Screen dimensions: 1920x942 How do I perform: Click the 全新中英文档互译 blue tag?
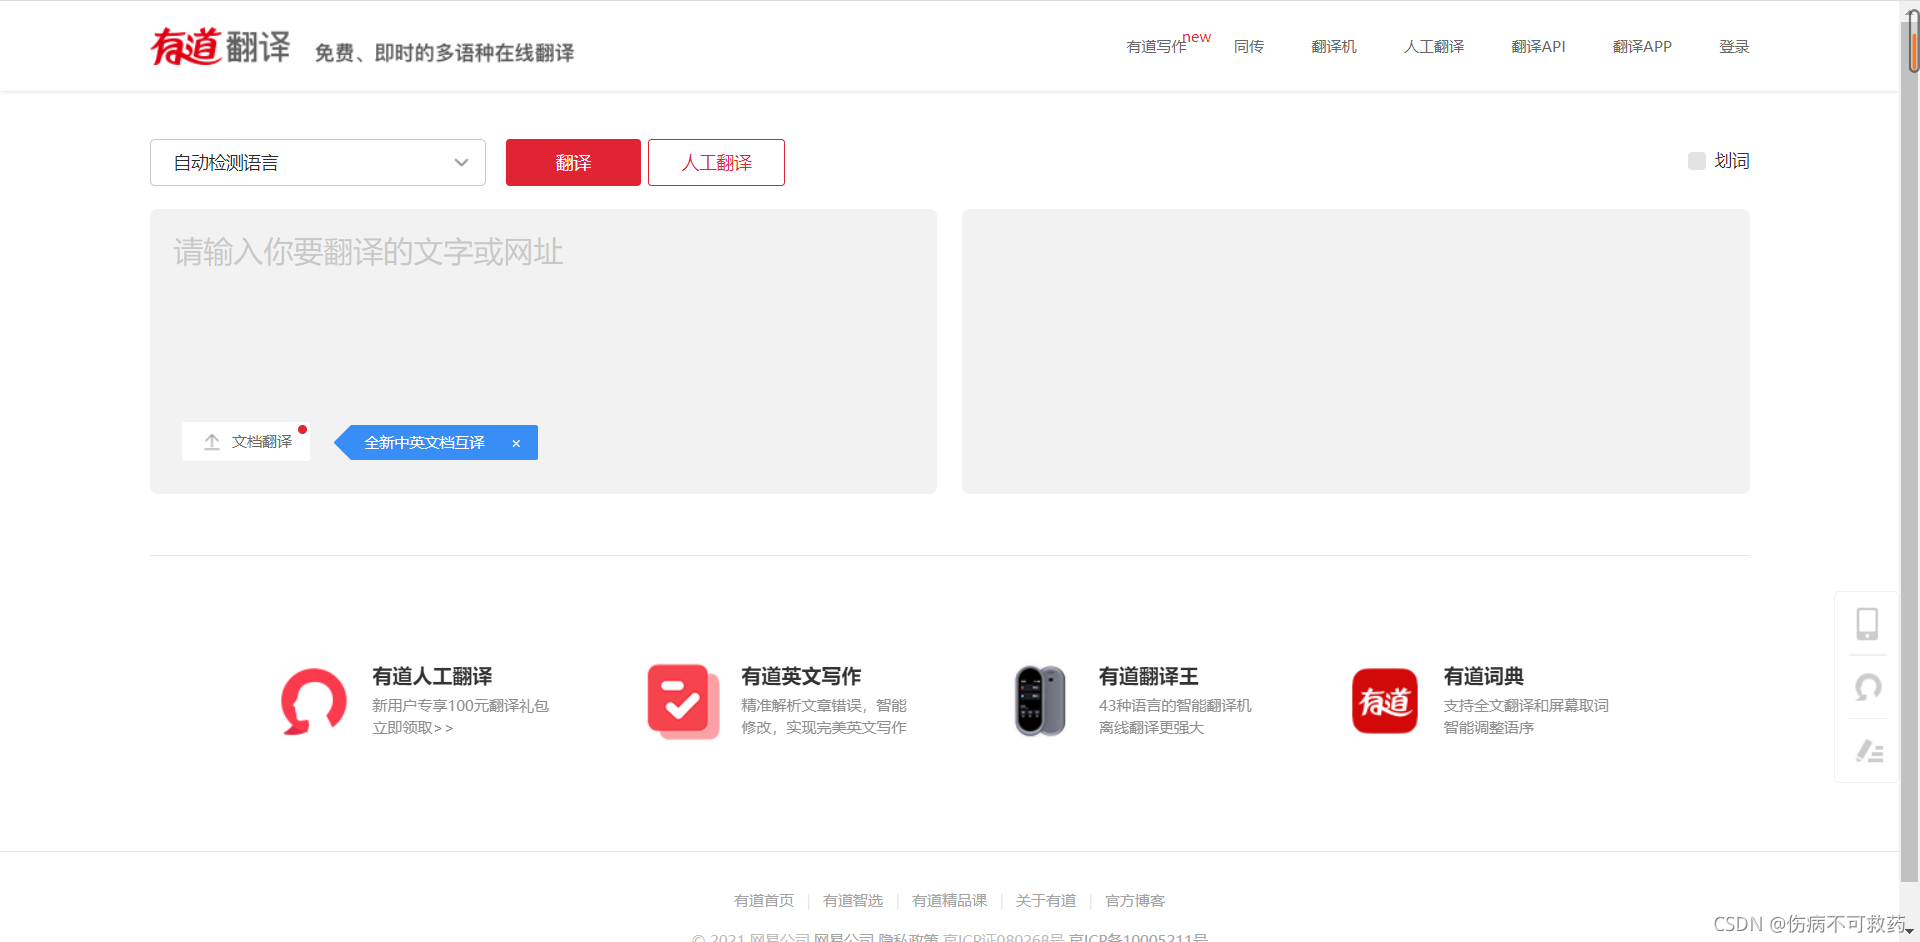436,443
